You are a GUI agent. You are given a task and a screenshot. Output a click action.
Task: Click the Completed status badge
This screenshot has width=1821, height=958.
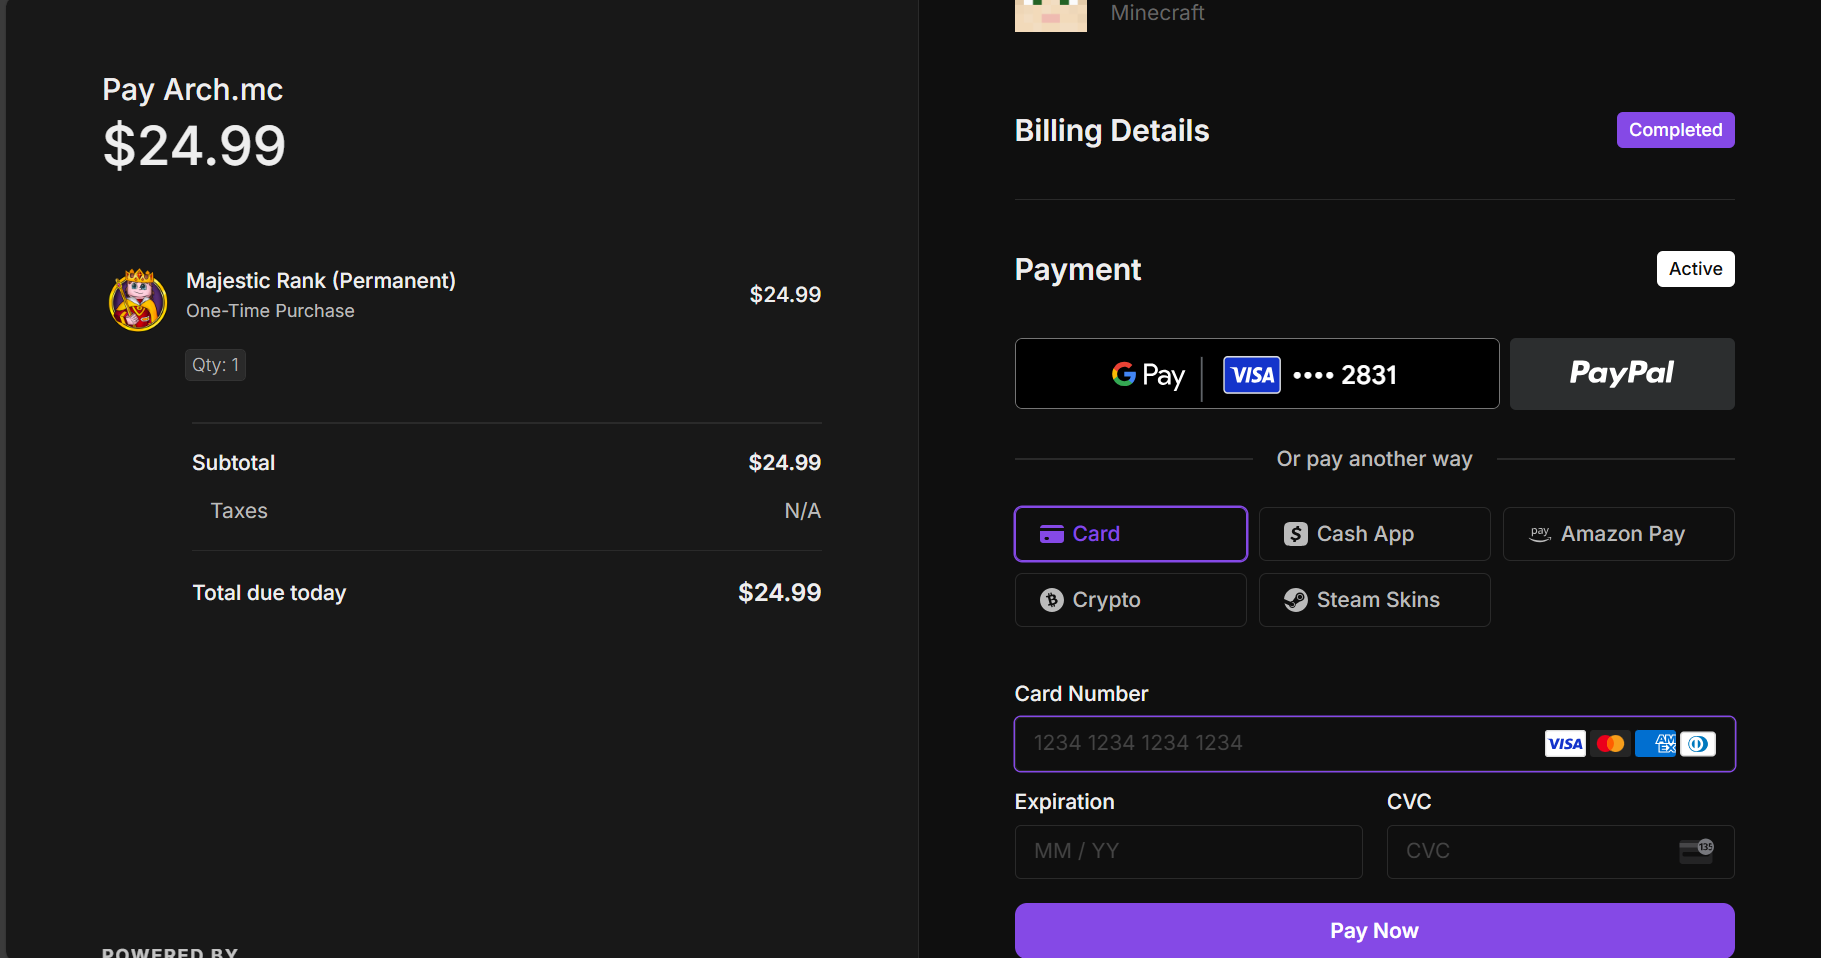click(1675, 130)
